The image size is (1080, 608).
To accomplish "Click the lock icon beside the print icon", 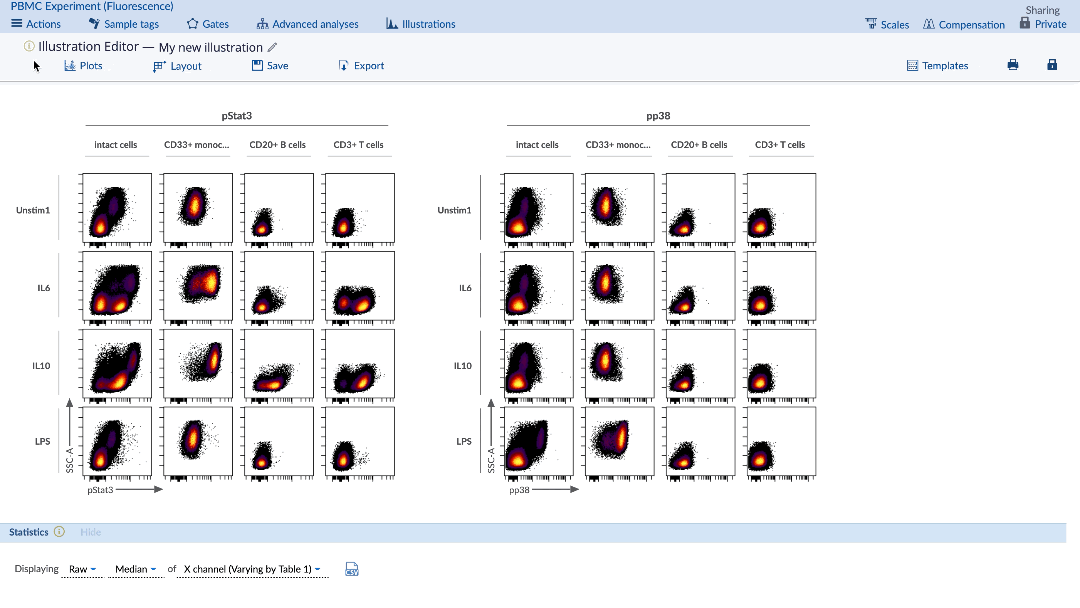I will (x=1051, y=65).
